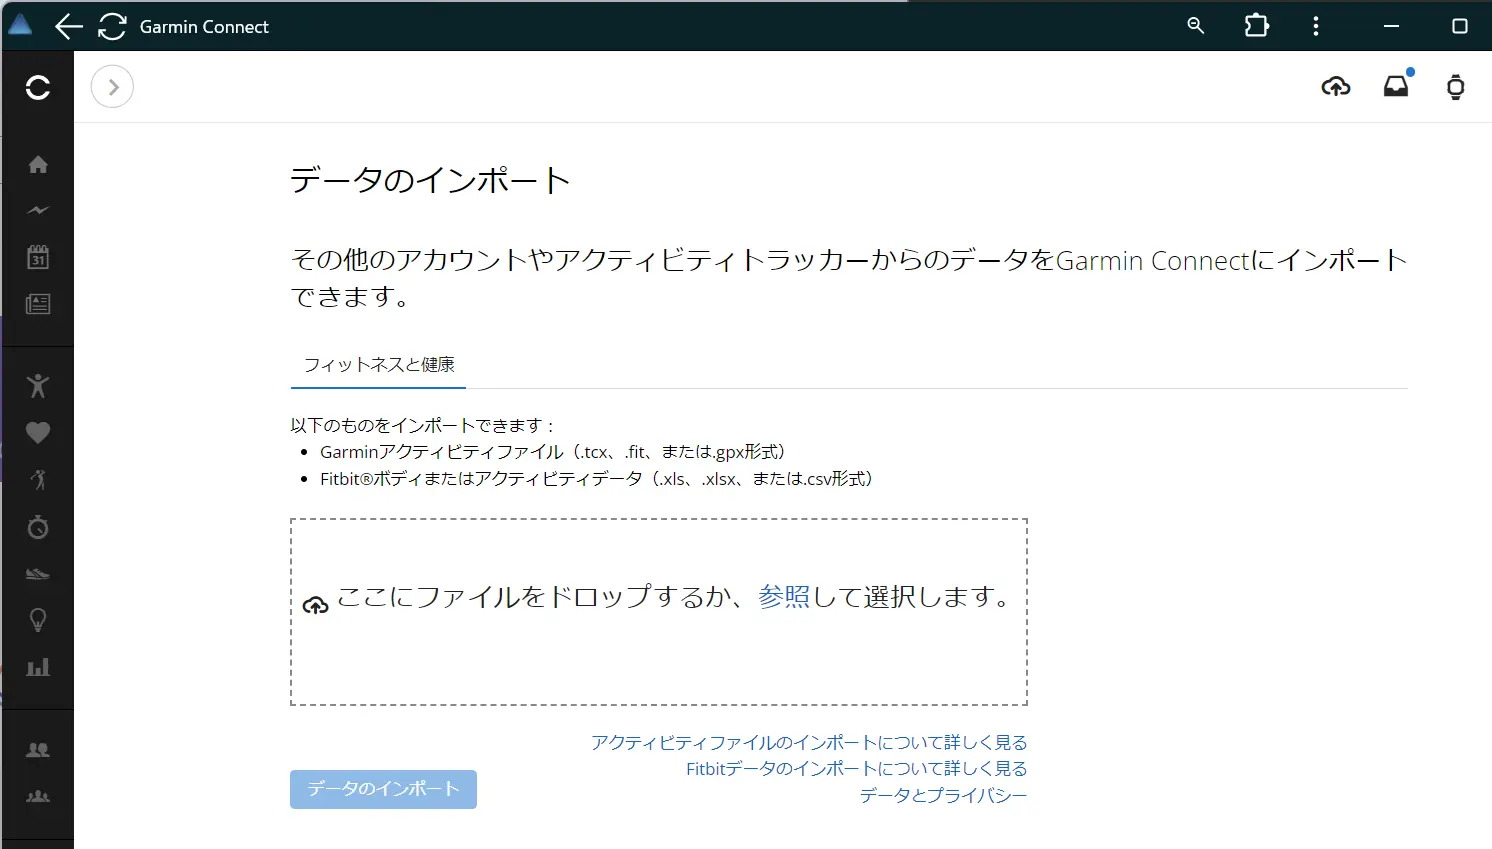Minimize the Garmin Connect window
The image size is (1492, 849).
click(1391, 26)
